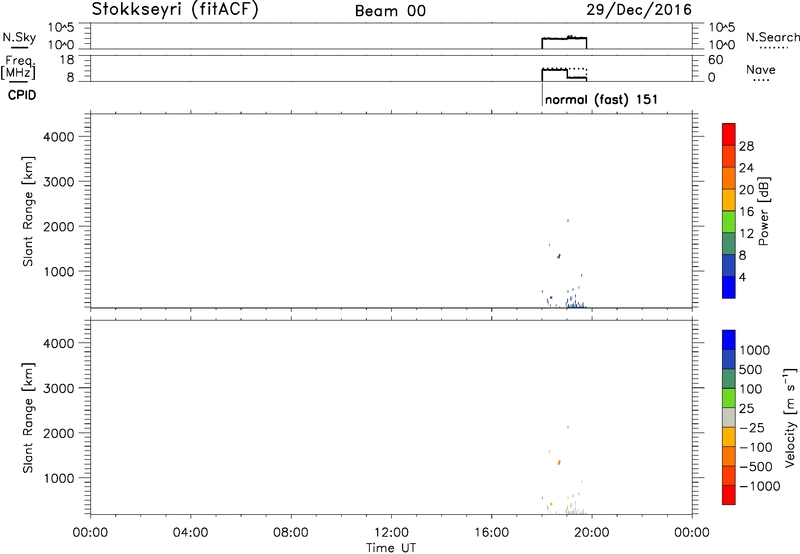Image resolution: width=800 pixels, height=554 pixels.
Task: Click the '18' frequency axis tick
Action: (67, 60)
